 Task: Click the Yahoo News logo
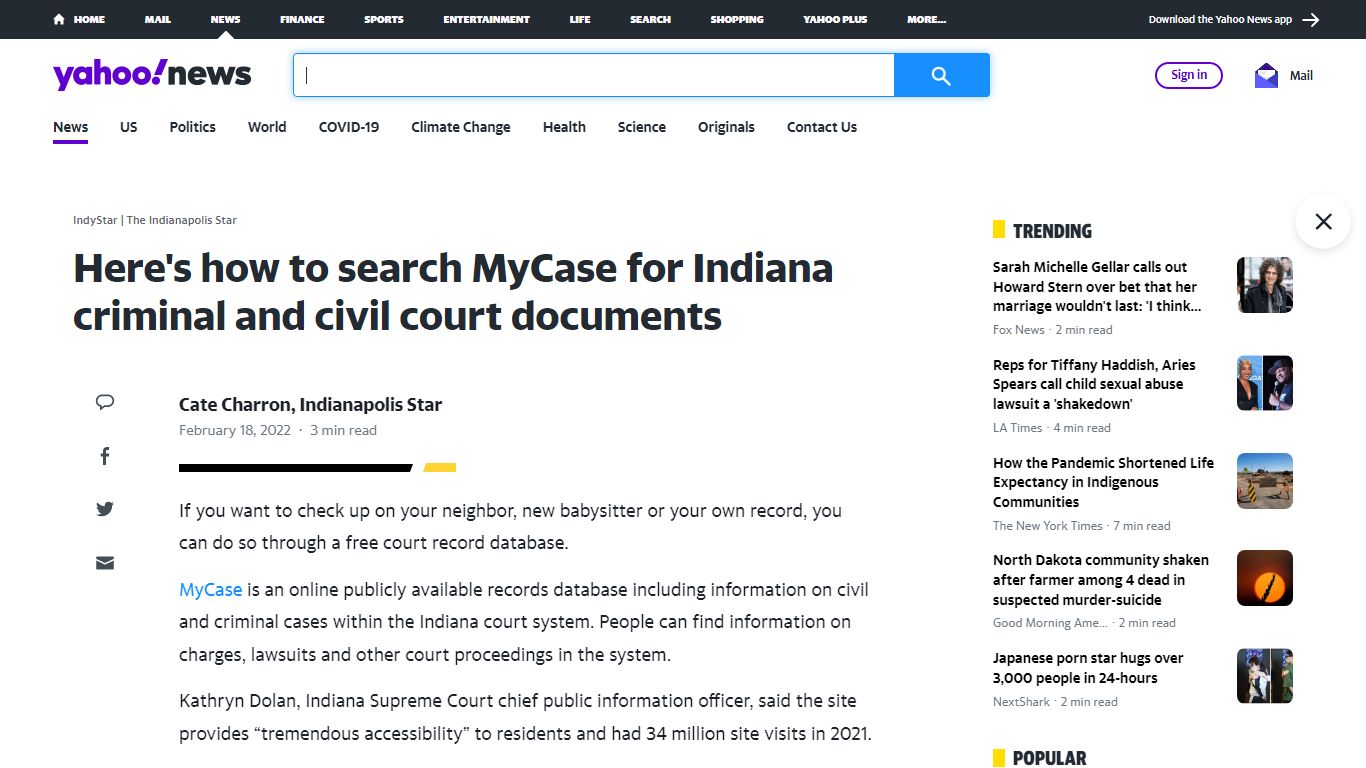152,75
